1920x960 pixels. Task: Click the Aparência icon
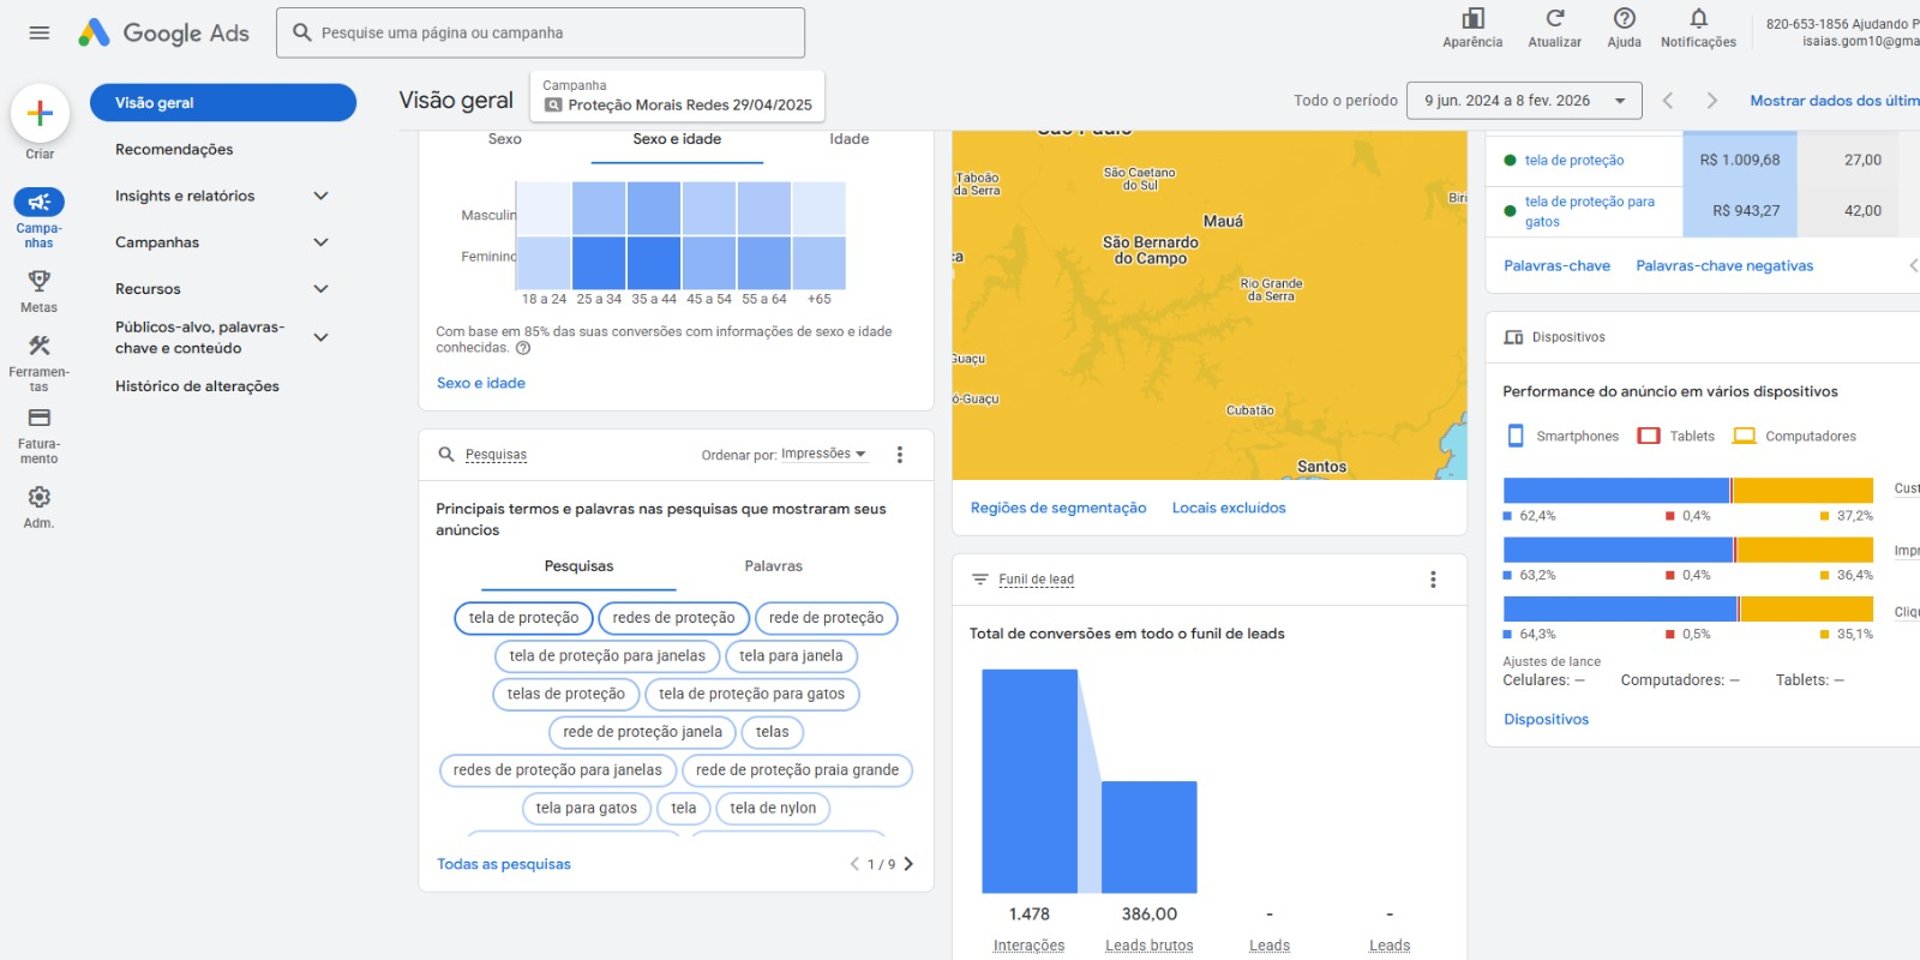coord(1473,18)
